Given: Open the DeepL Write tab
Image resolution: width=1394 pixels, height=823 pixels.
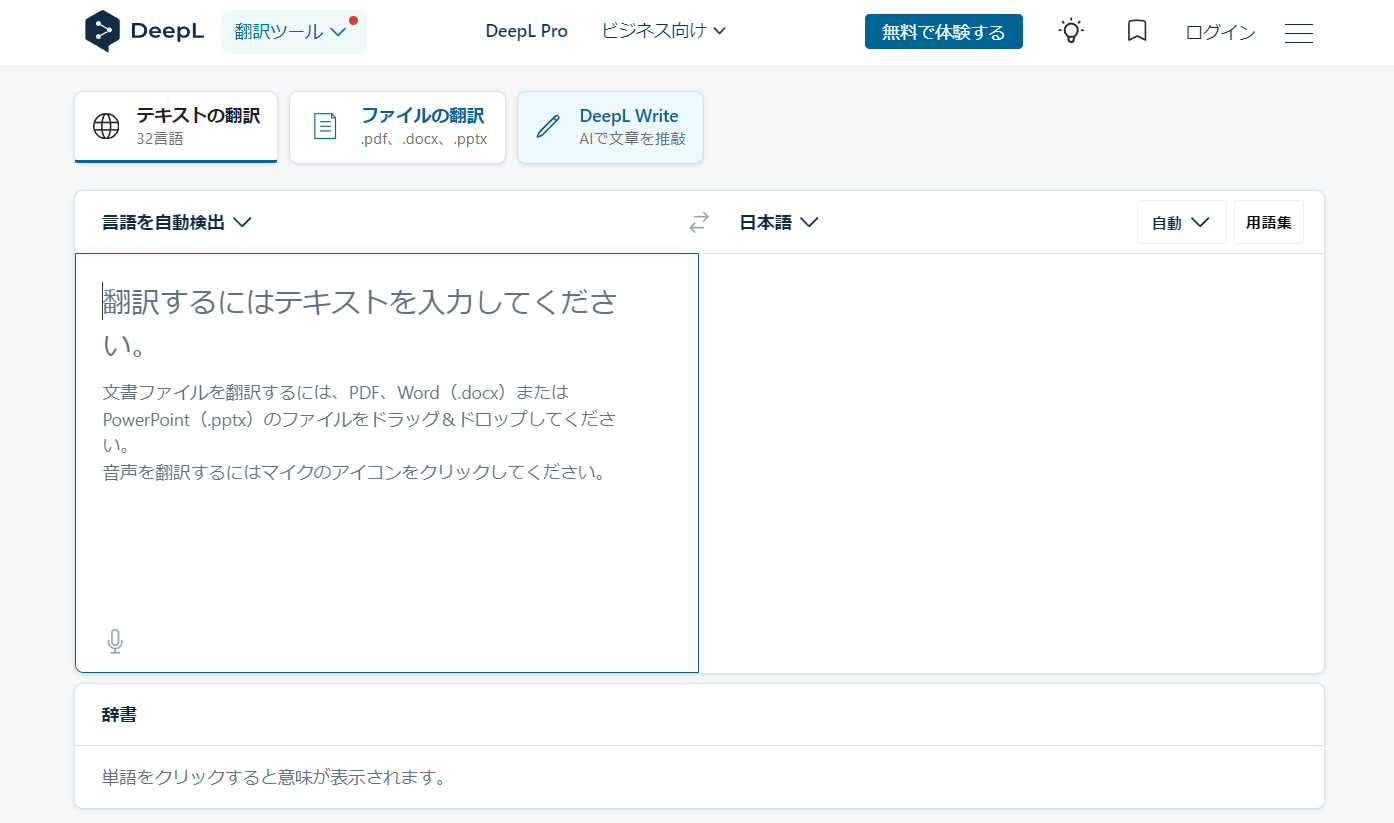Looking at the screenshot, I should pyautogui.click(x=610, y=127).
